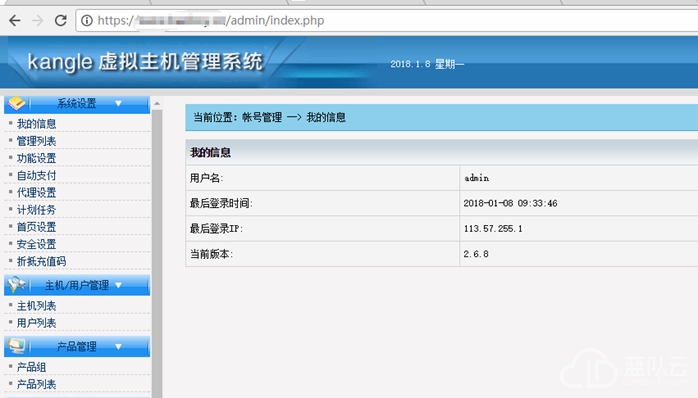Collapse the 主机/用户管理 section arrow

118,285
